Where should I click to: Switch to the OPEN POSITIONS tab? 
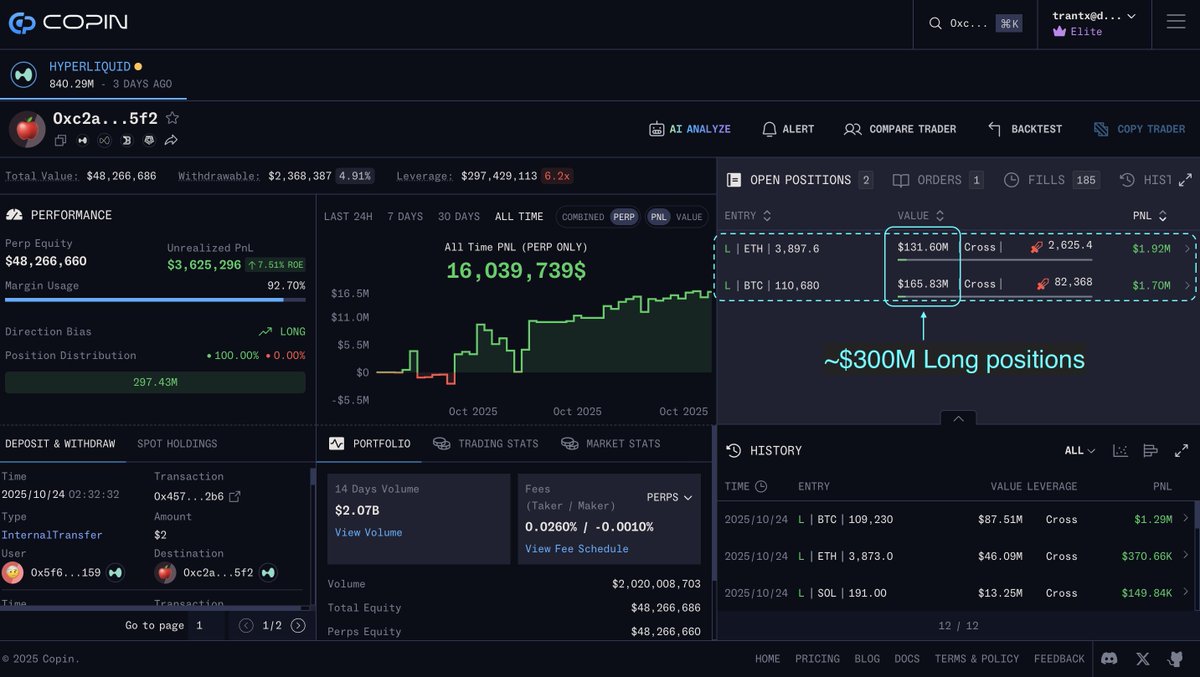(x=799, y=180)
